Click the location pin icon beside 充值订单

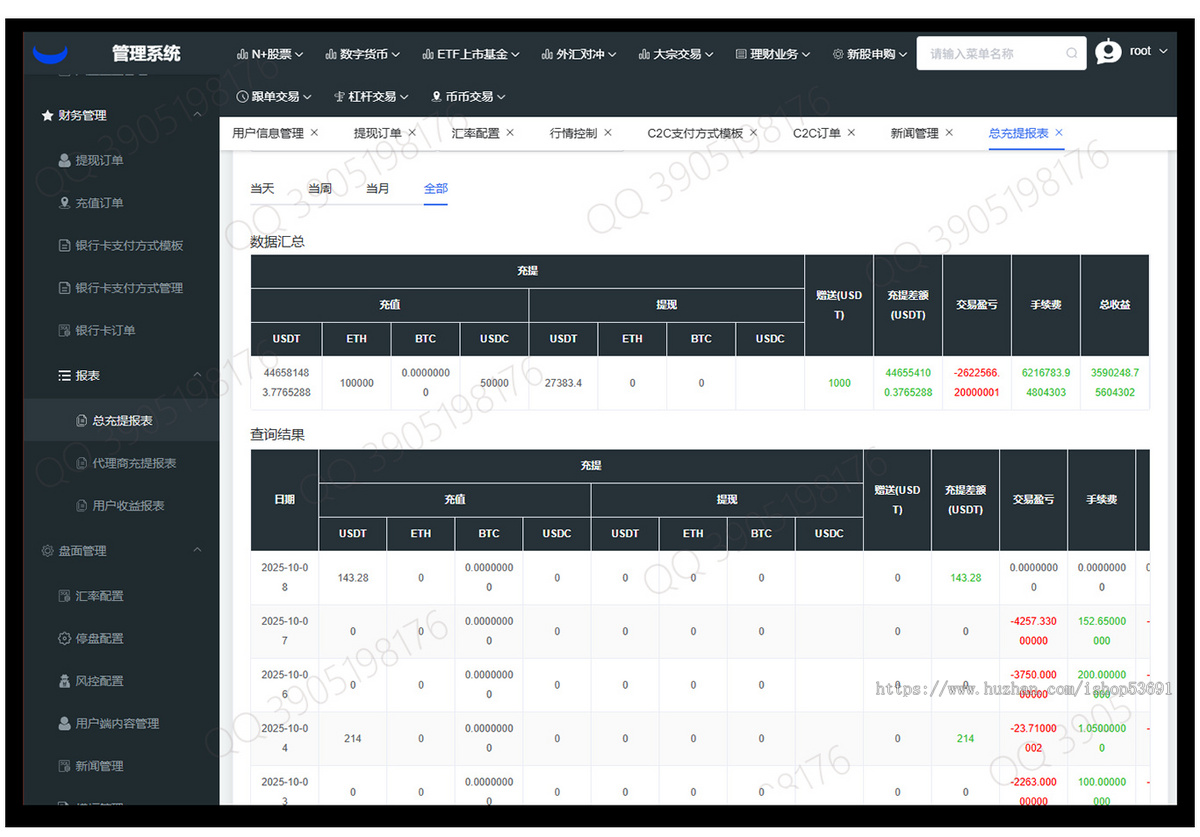(65, 203)
